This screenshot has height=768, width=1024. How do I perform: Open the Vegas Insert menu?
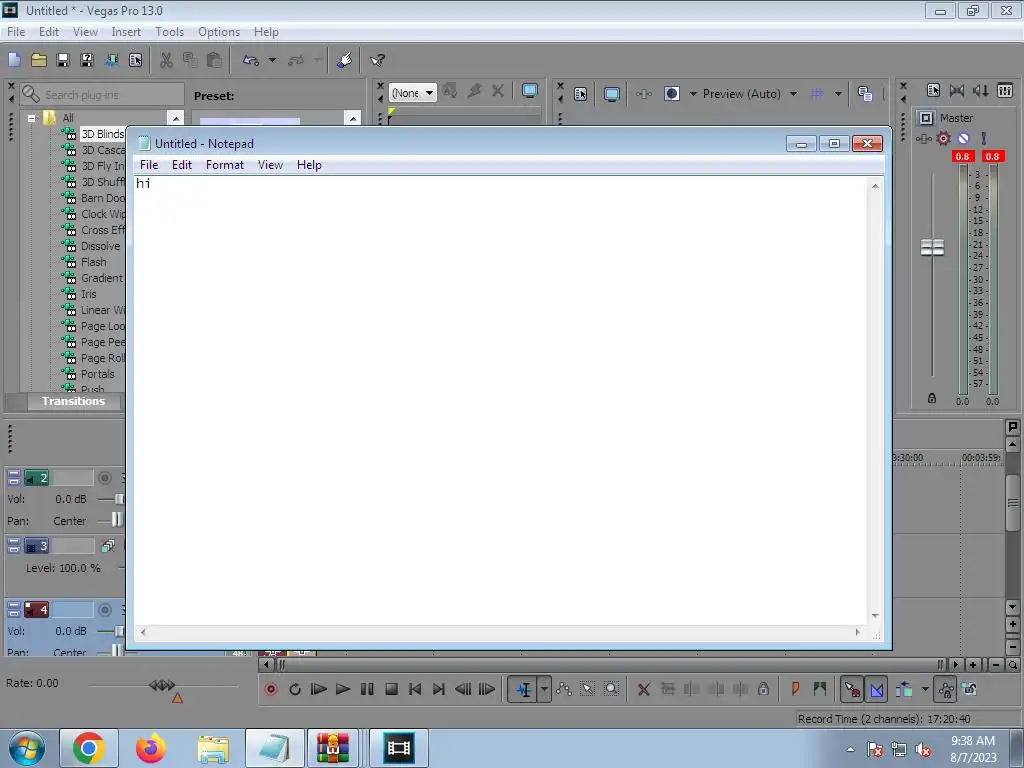[x=126, y=32]
